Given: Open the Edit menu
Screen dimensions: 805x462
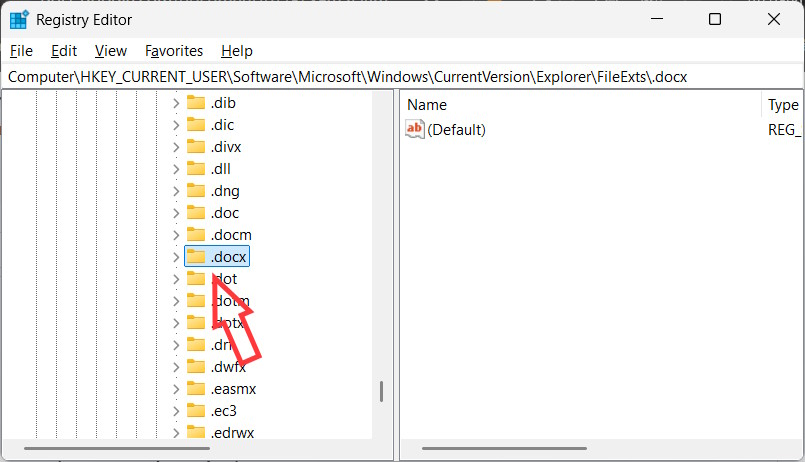Looking at the screenshot, I should coord(64,51).
